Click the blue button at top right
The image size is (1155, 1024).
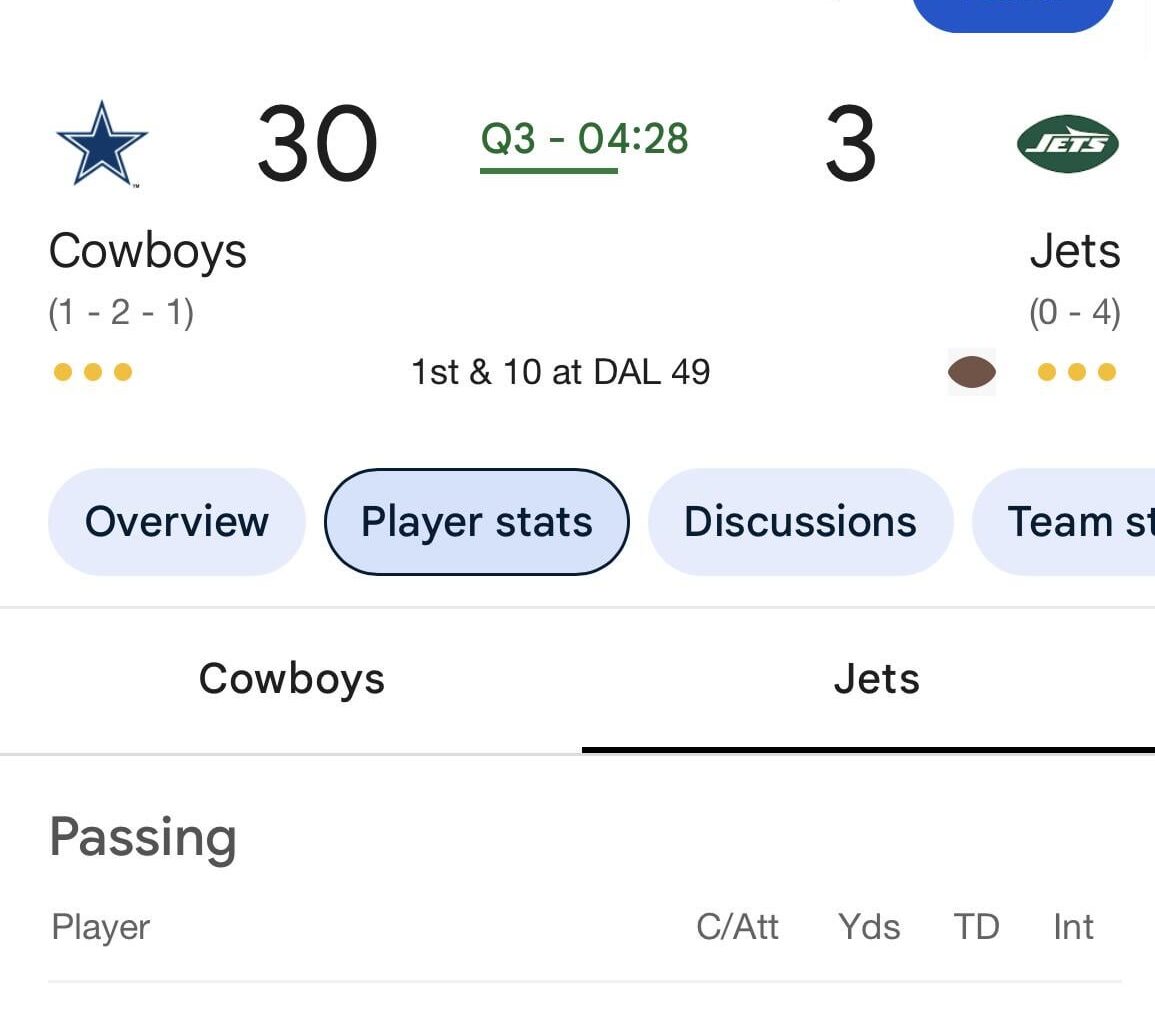1013,12
